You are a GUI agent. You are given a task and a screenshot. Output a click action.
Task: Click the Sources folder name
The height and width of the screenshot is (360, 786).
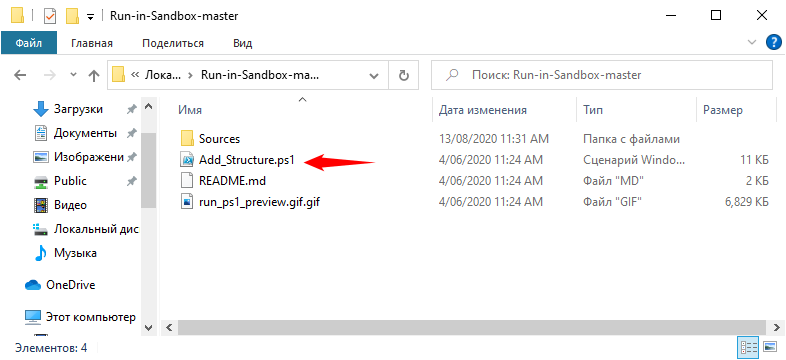click(220, 138)
